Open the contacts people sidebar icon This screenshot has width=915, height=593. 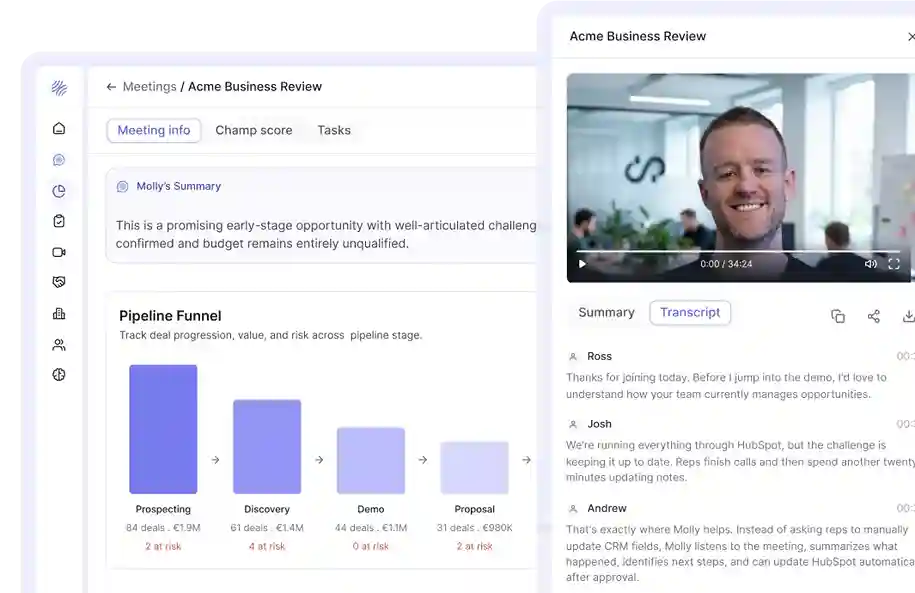(x=59, y=345)
